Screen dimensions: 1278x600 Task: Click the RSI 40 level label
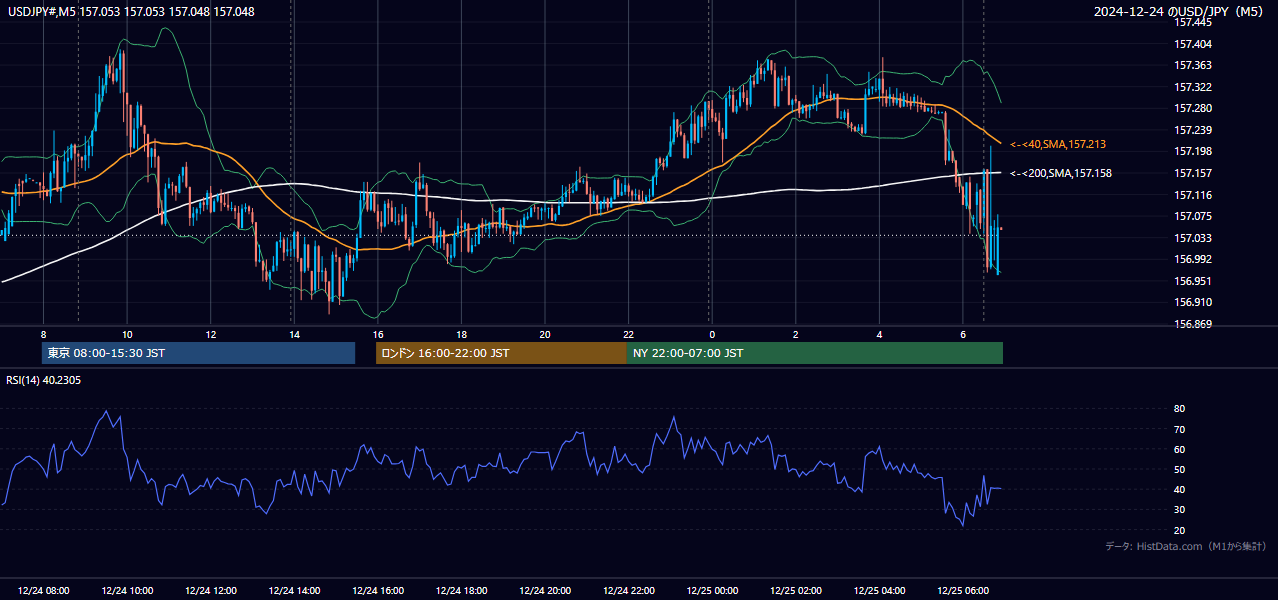pos(1180,490)
